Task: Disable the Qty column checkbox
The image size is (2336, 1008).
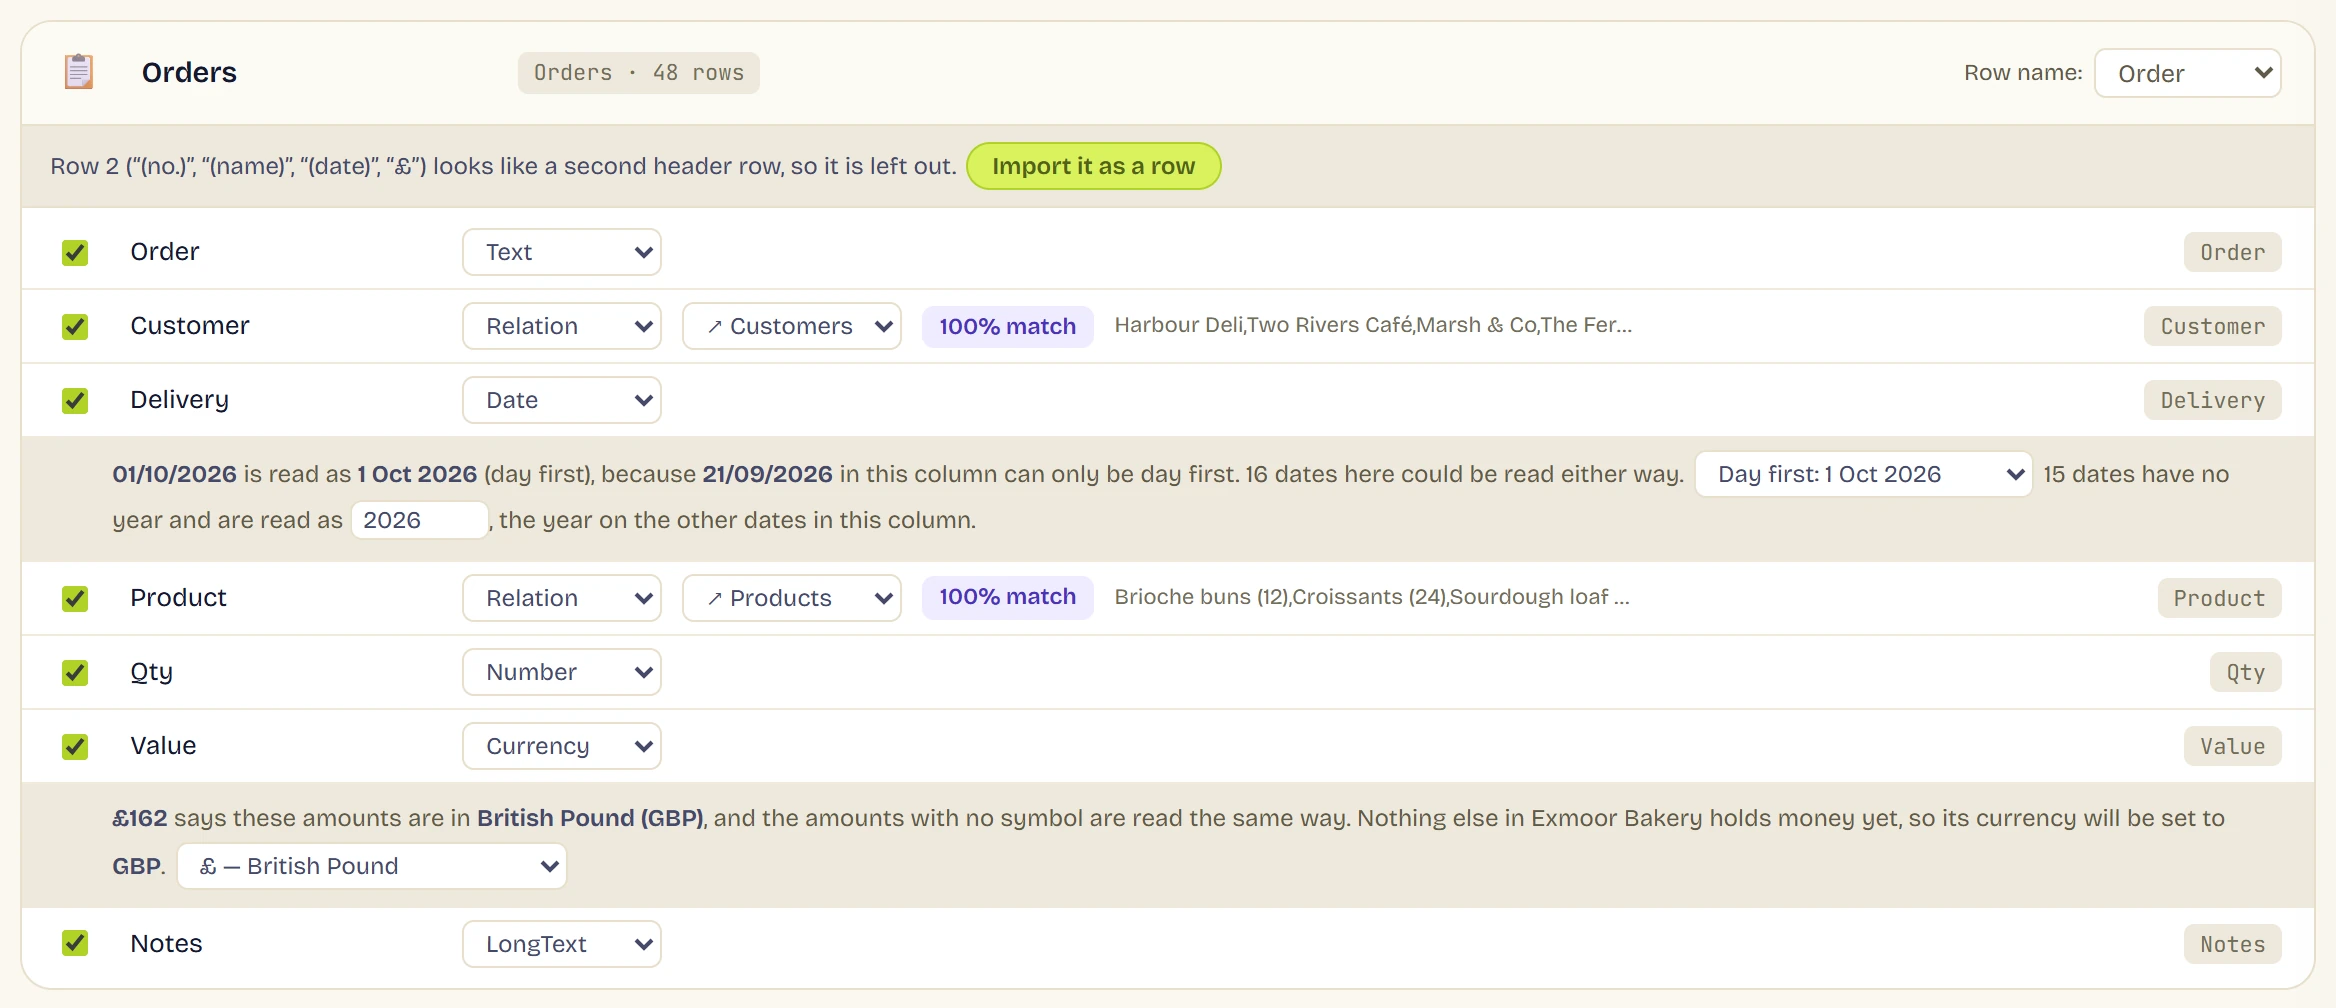Action: pyautogui.click(x=75, y=672)
